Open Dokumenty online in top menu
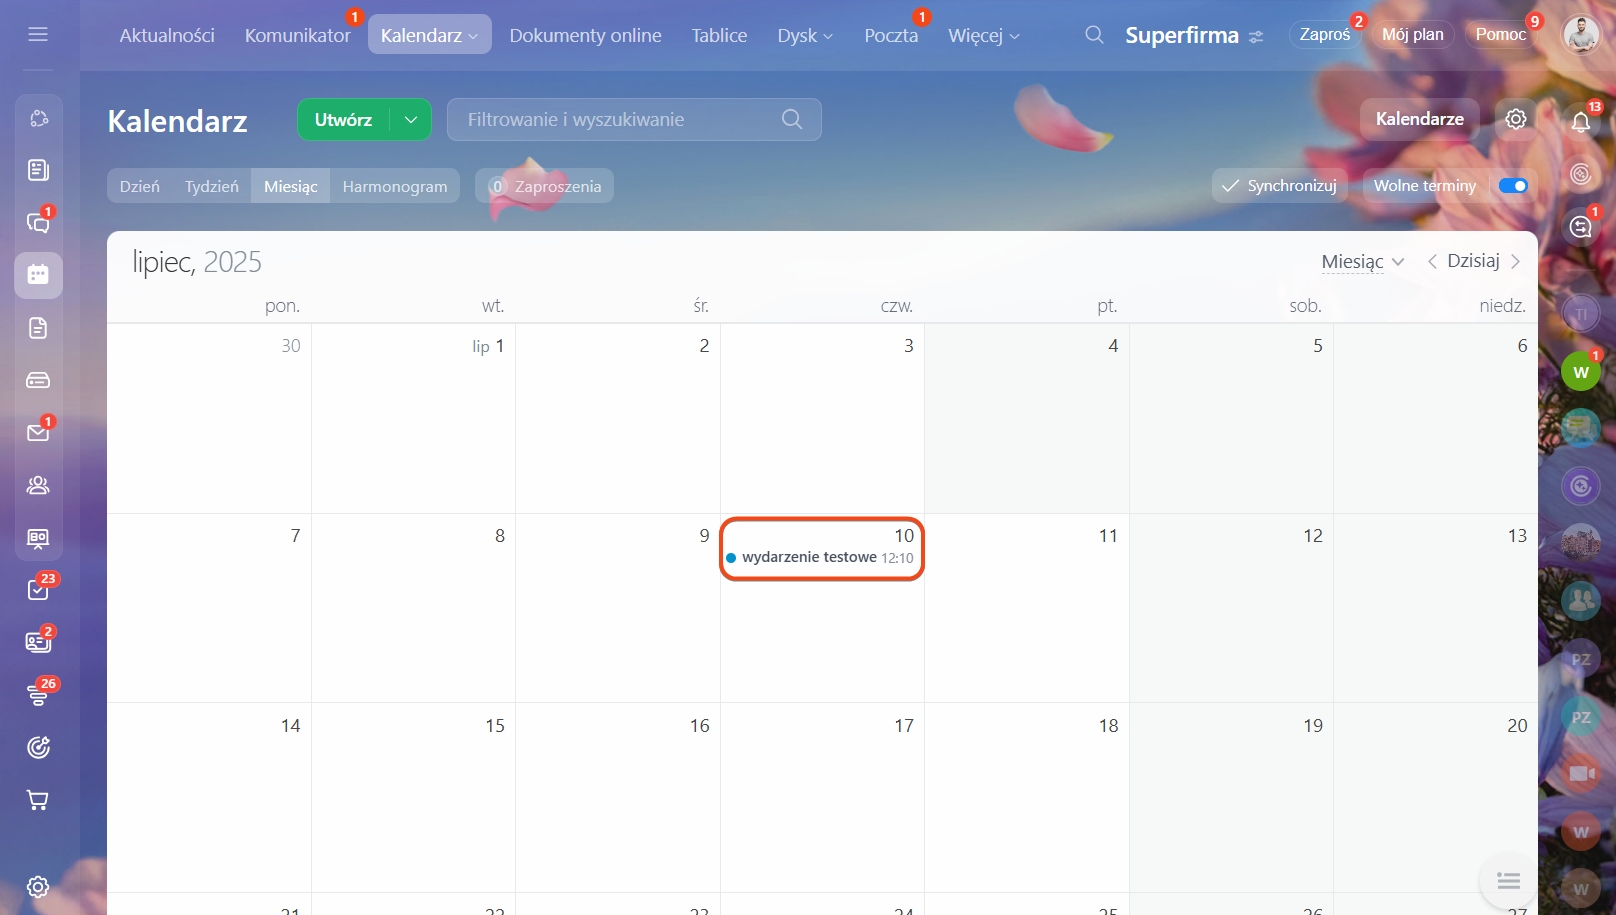The width and height of the screenshot is (1616, 915). click(x=585, y=35)
